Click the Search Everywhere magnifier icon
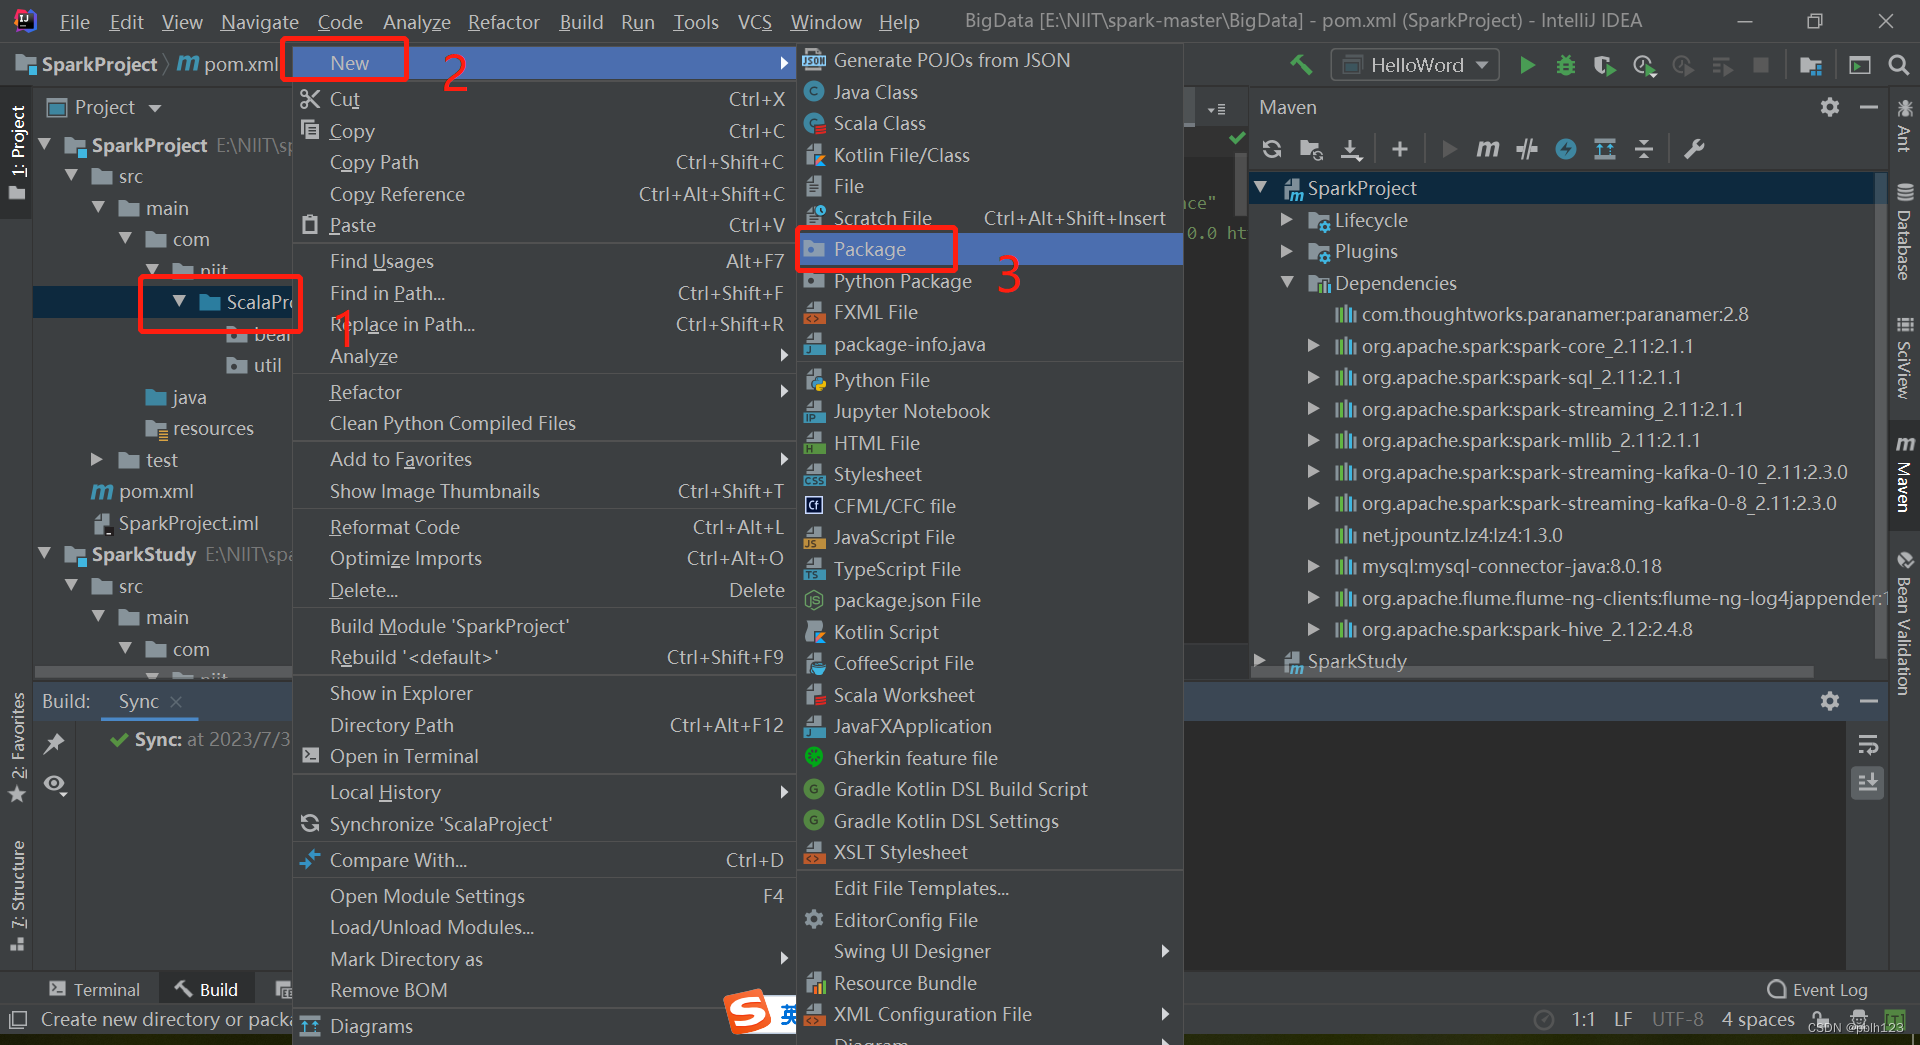The image size is (1920, 1045). click(1898, 65)
